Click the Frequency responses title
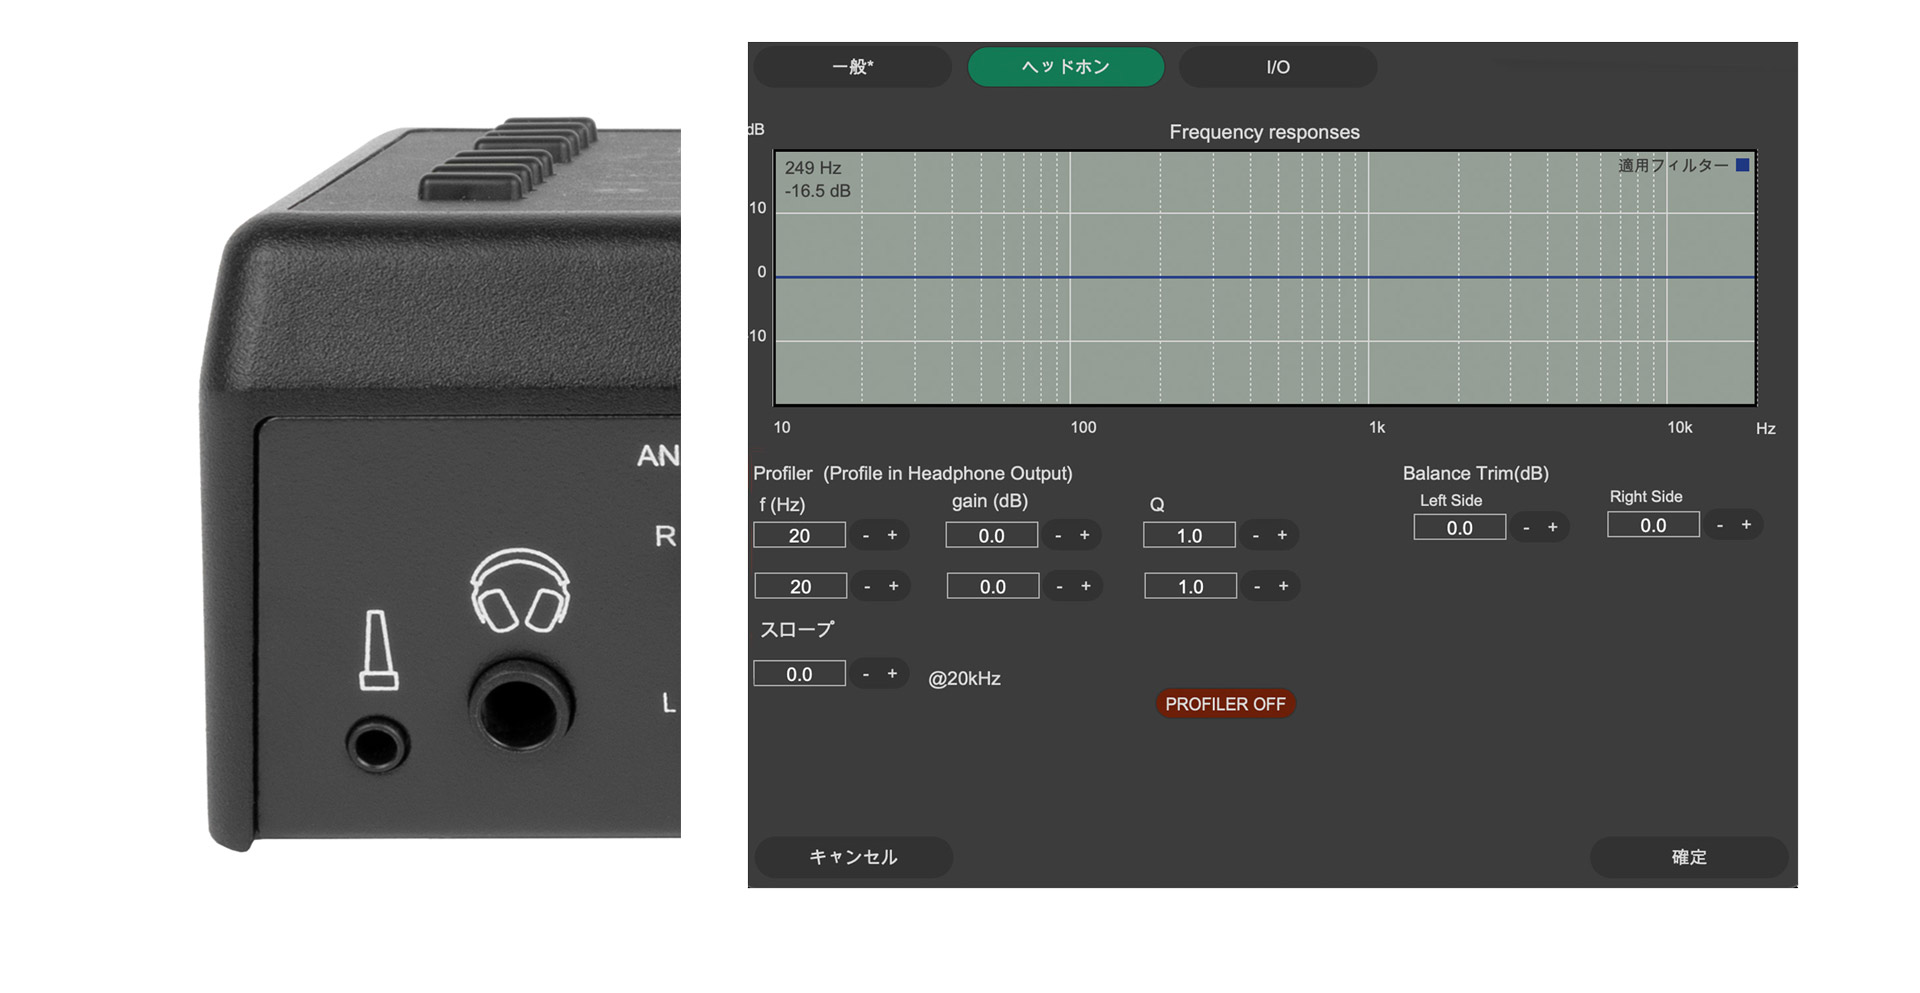The width and height of the screenshot is (1920, 993). [1264, 132]
